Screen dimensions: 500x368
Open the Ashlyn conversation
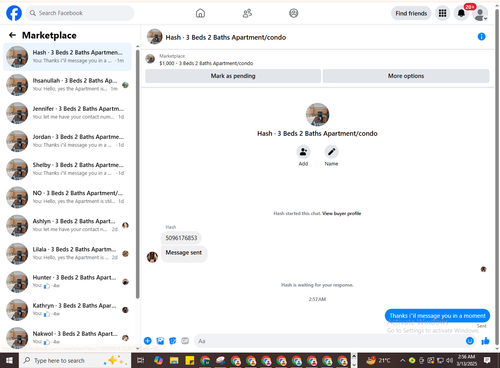(67, 225)
